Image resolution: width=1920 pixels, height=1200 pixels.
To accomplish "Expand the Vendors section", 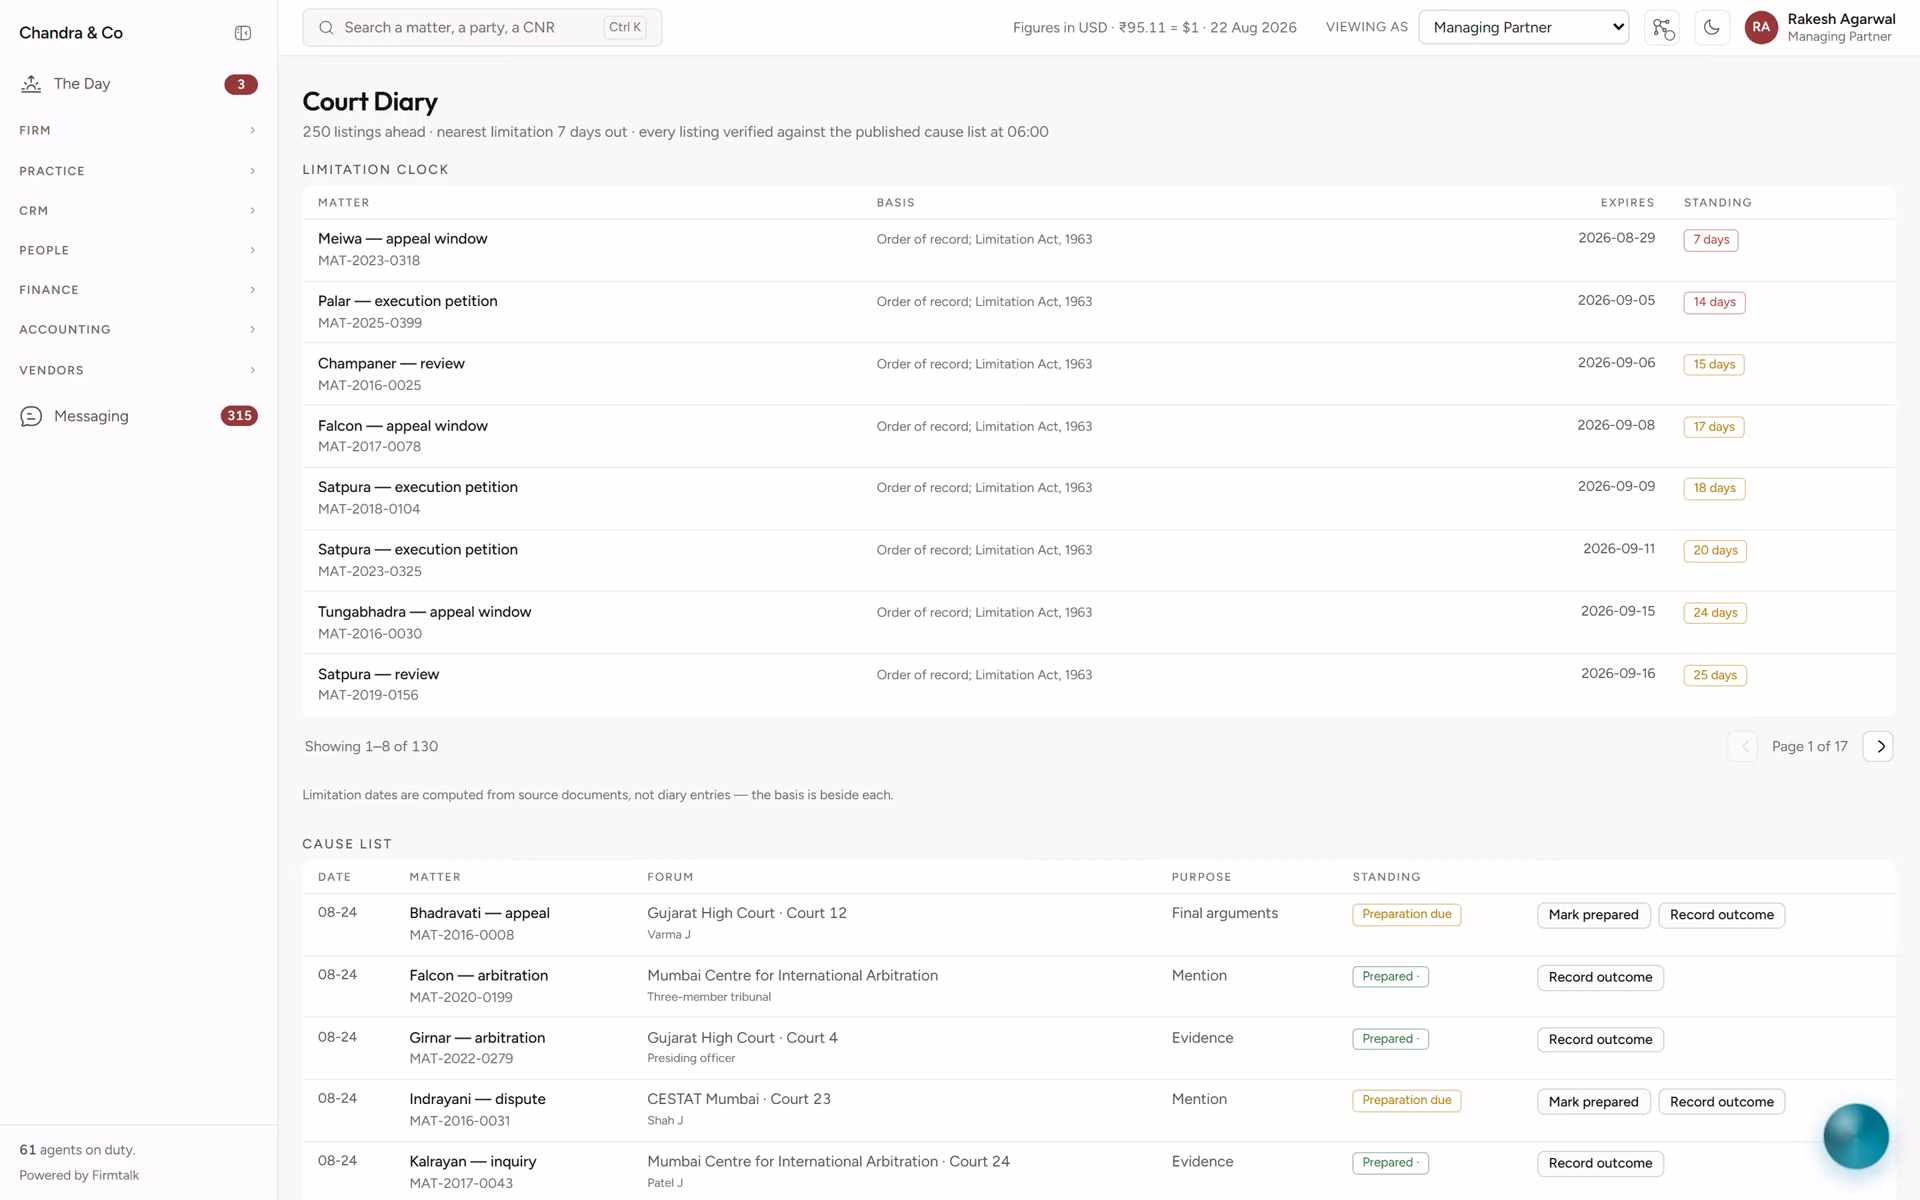I will tap(138, 370).
